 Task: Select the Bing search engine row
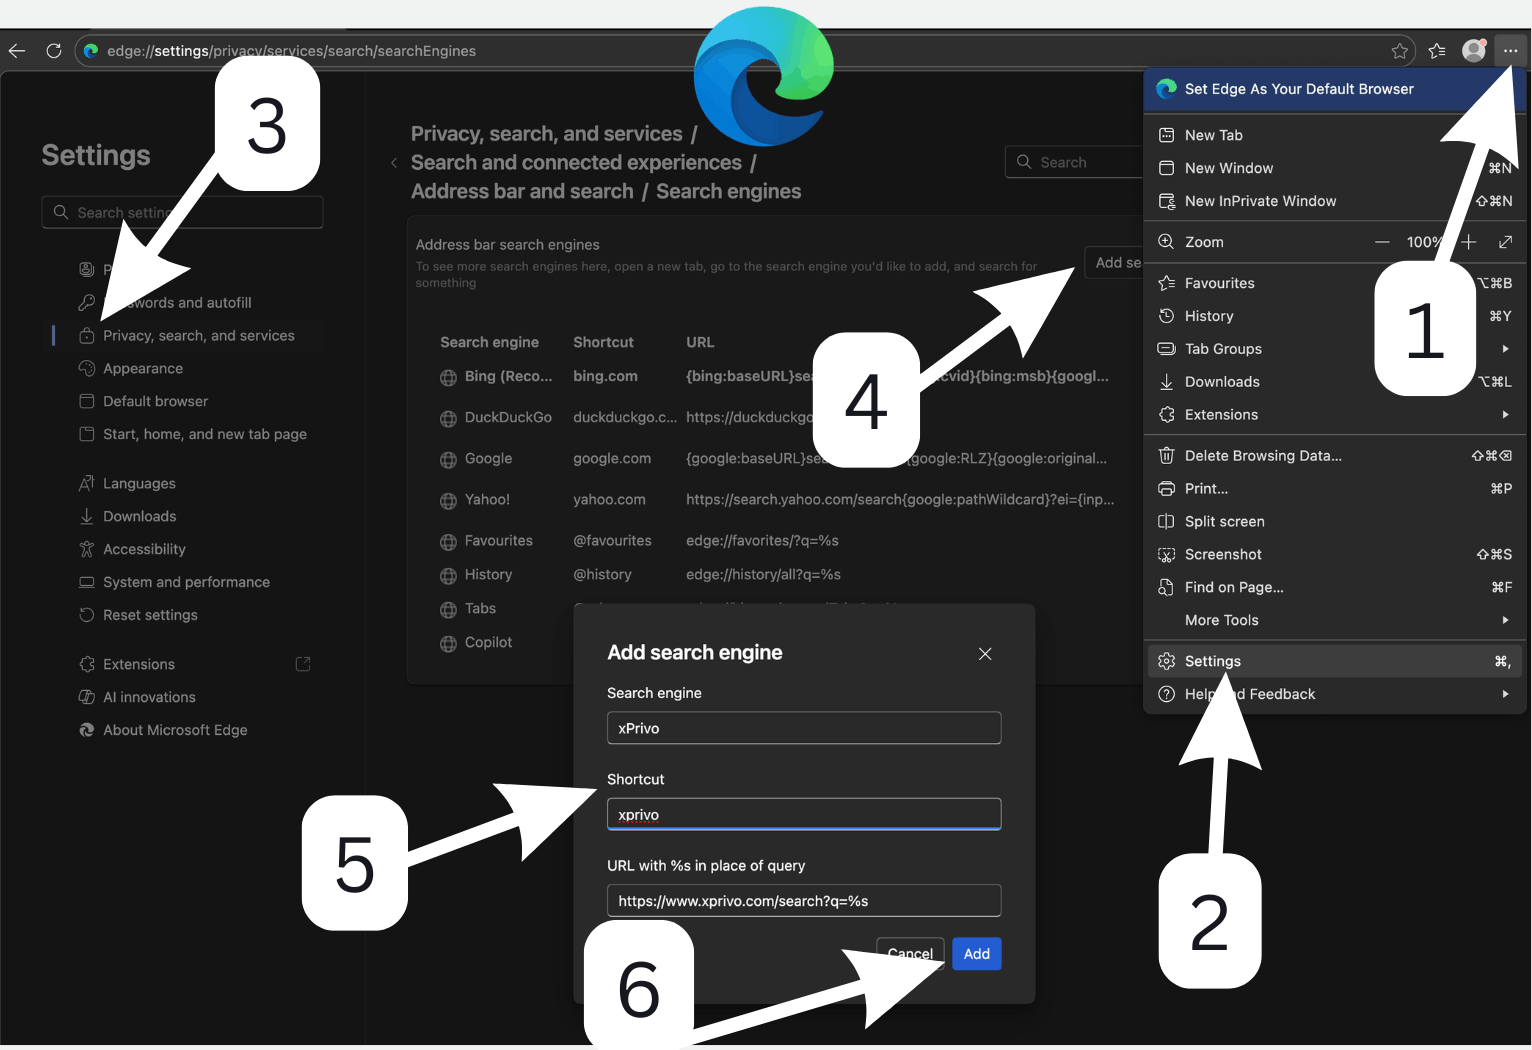pyautogui.click(x=775, y=377)
